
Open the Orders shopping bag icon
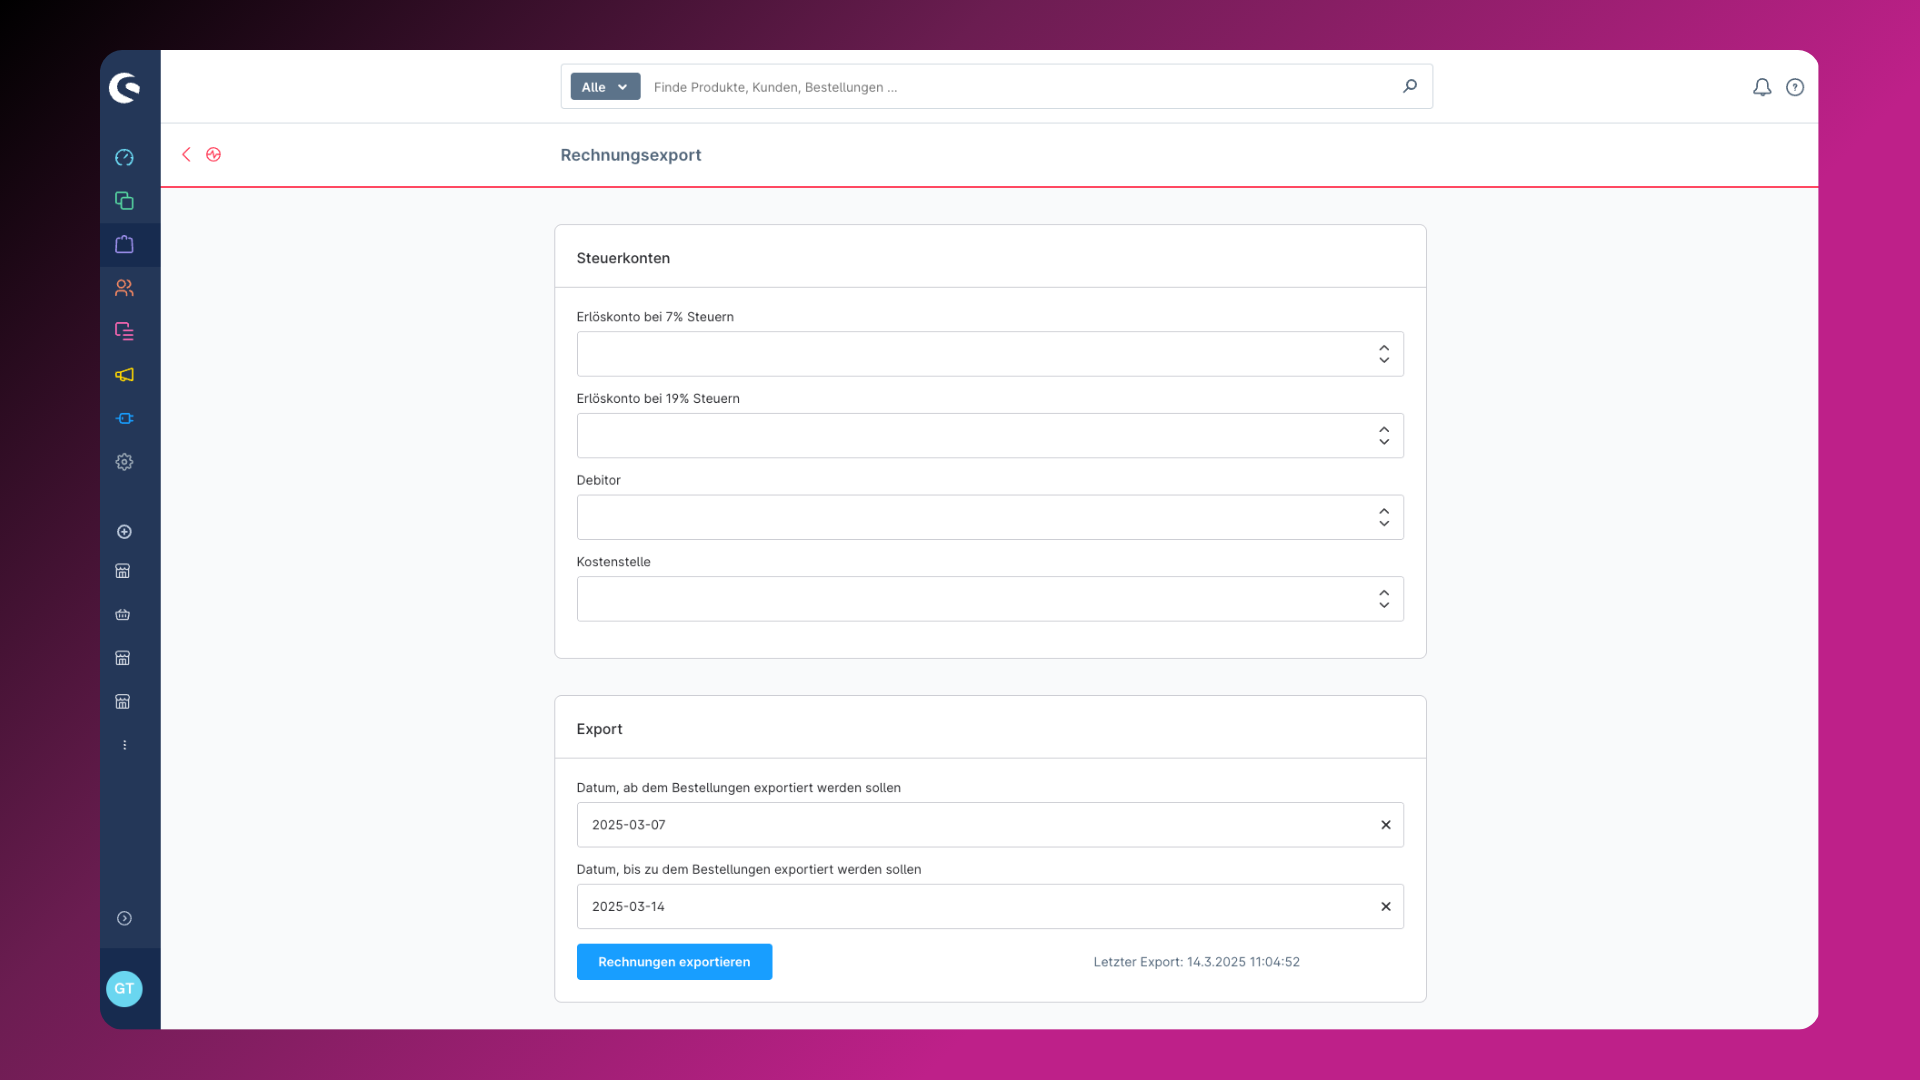(x=124, y=245)
